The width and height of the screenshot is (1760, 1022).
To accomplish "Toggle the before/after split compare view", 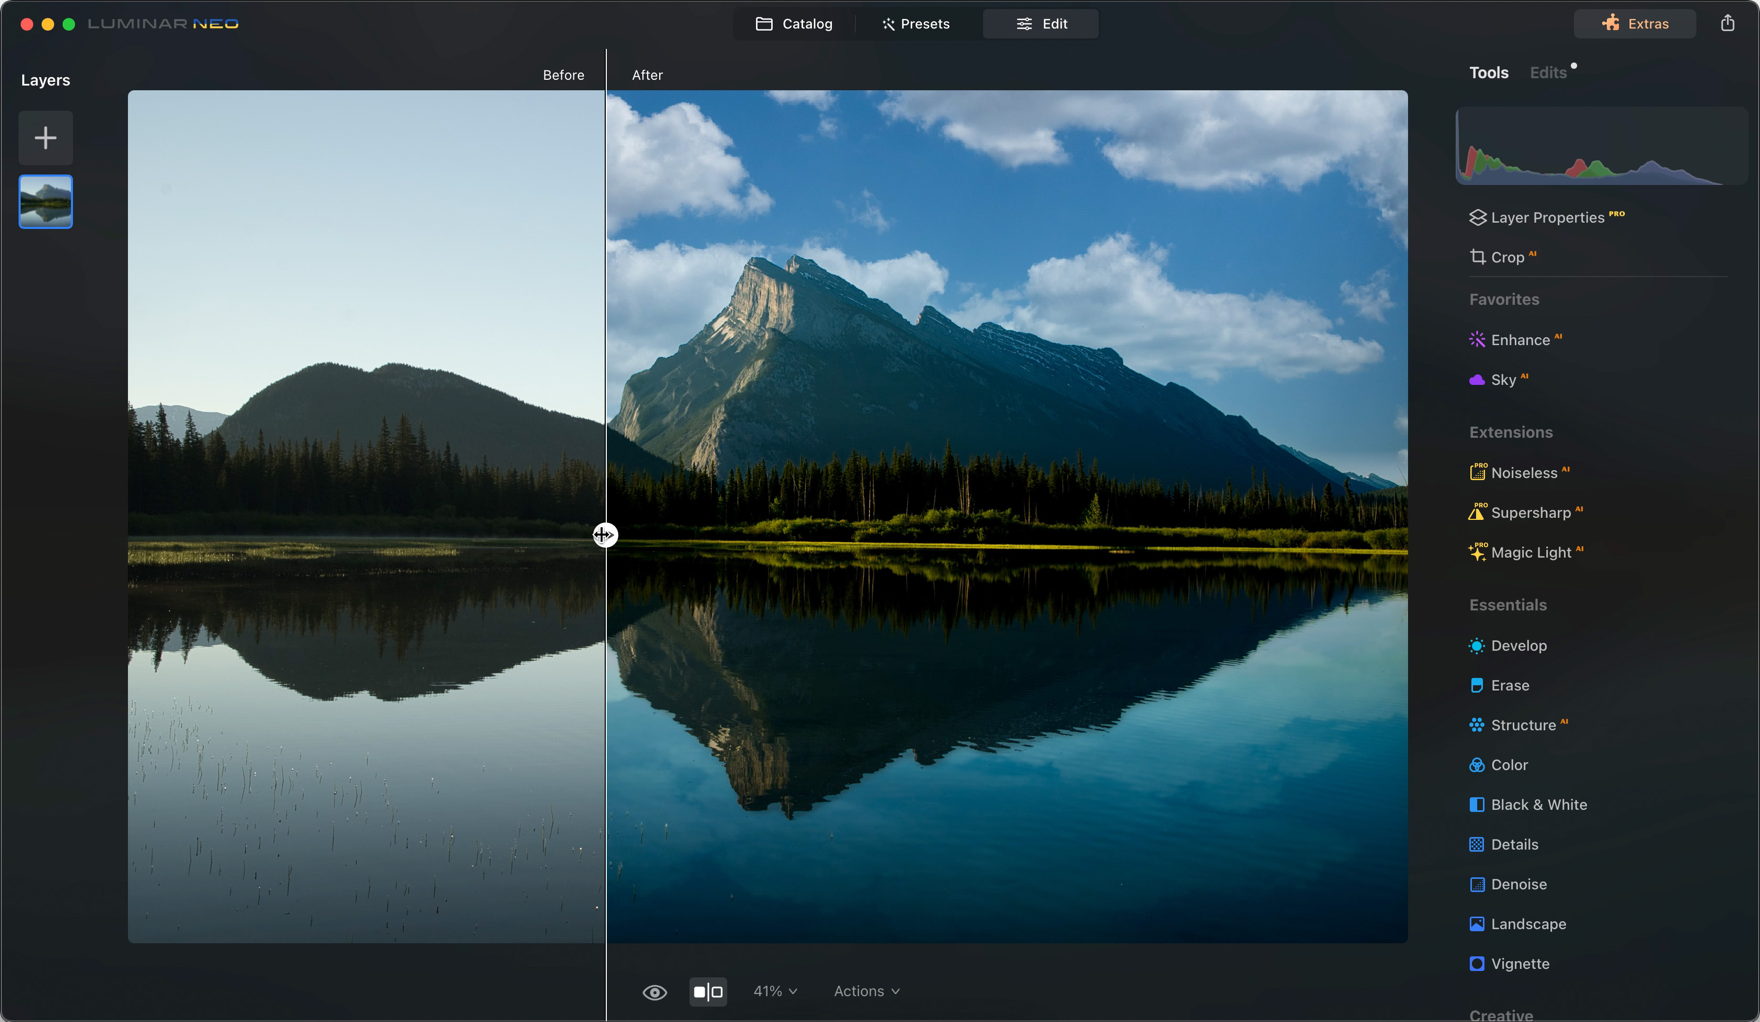I will tap(708, 992).
